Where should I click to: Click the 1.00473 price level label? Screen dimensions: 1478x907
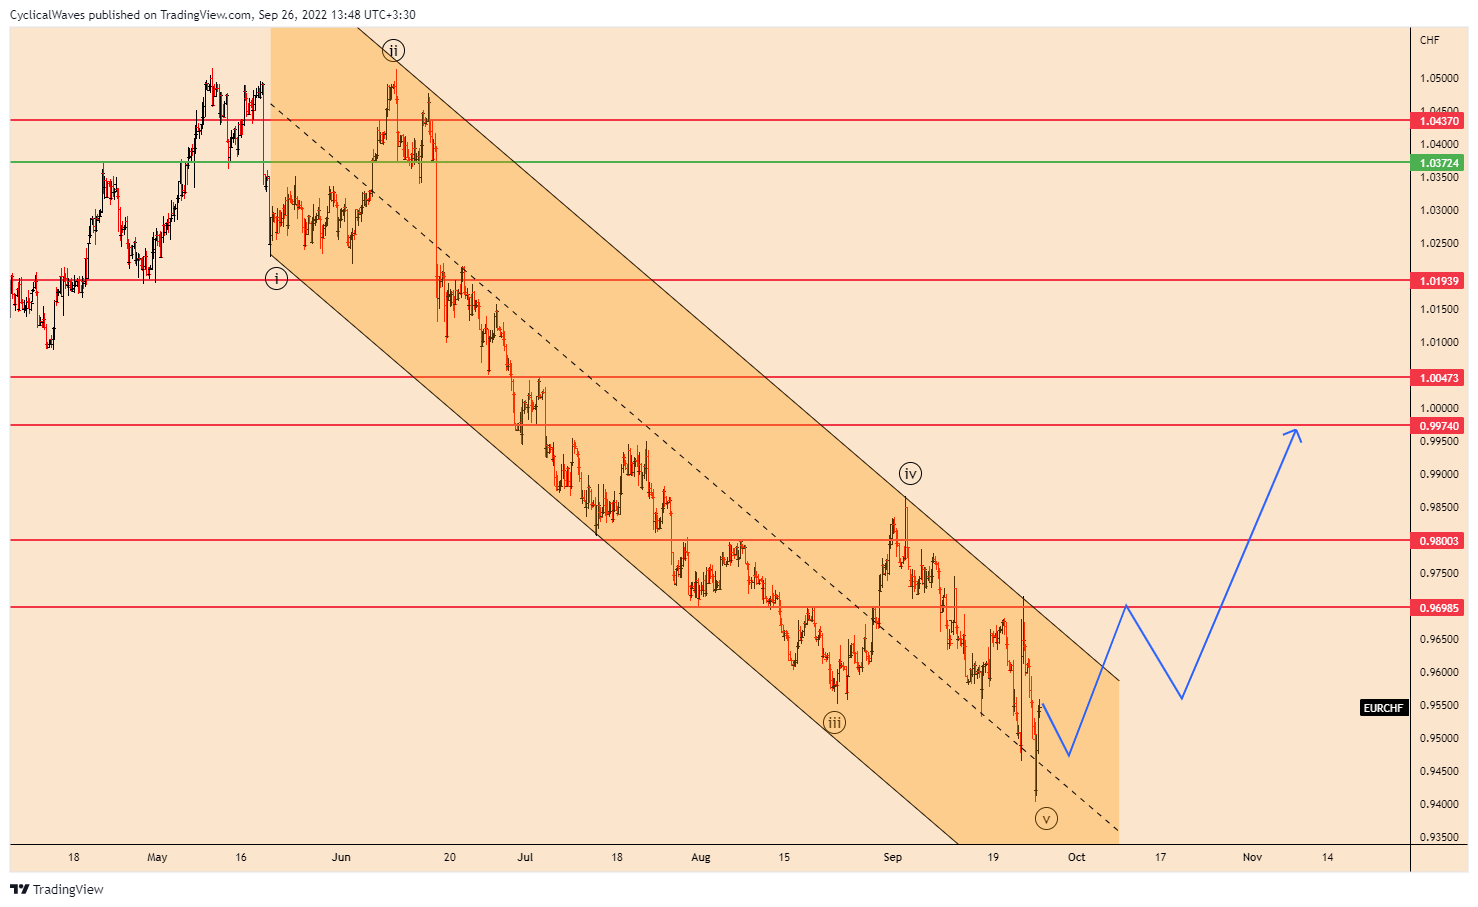click(1438, 378)
